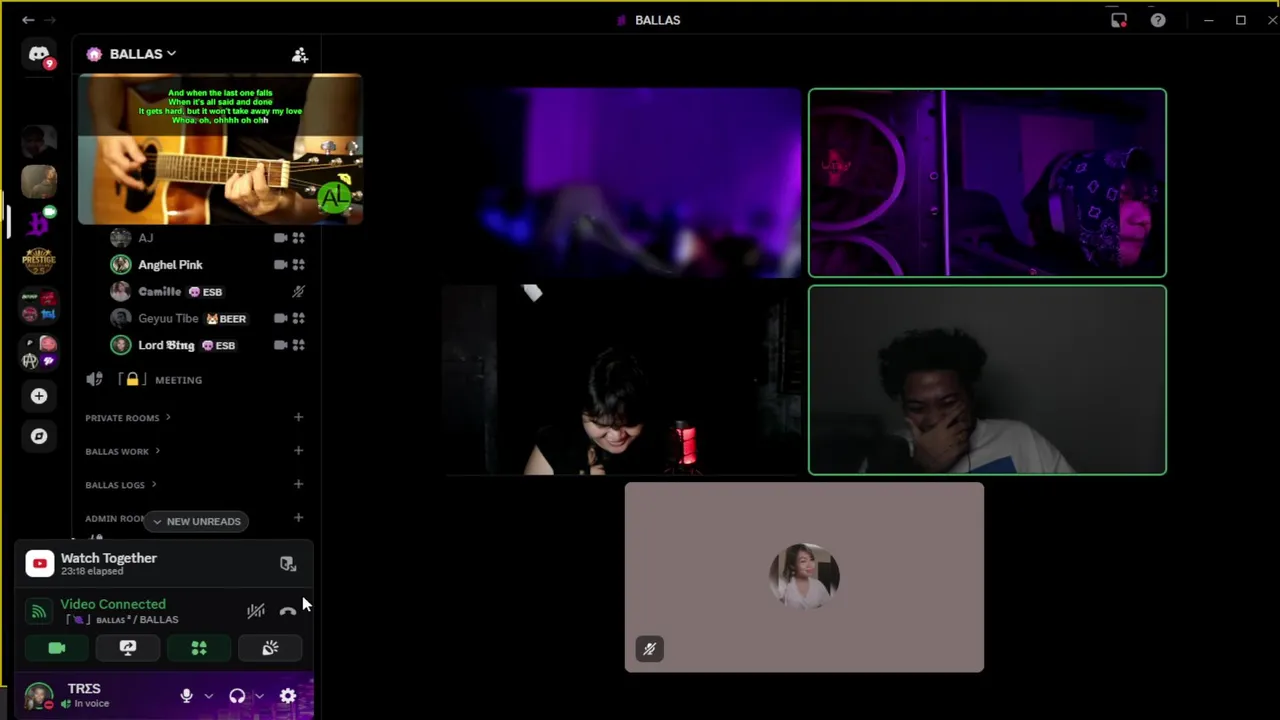1280x720 pixels.
Task: Click the activity icon next to Anghel Pink
Action: tap(298, 265)
